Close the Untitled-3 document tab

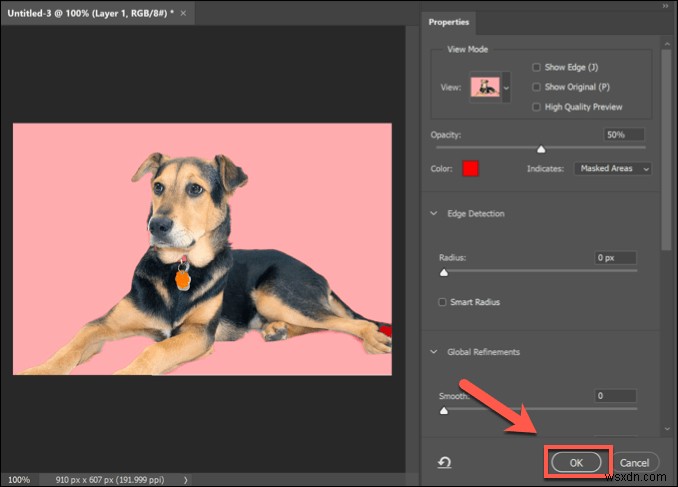pyautogui.click(x=183, y=13)
